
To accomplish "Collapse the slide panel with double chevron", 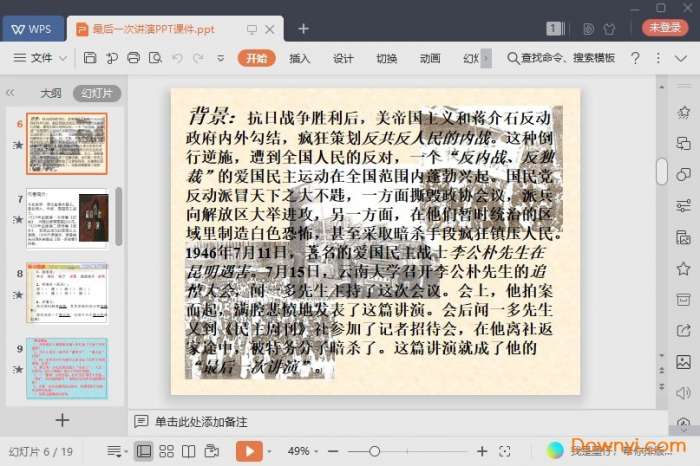I will [10, 93].
